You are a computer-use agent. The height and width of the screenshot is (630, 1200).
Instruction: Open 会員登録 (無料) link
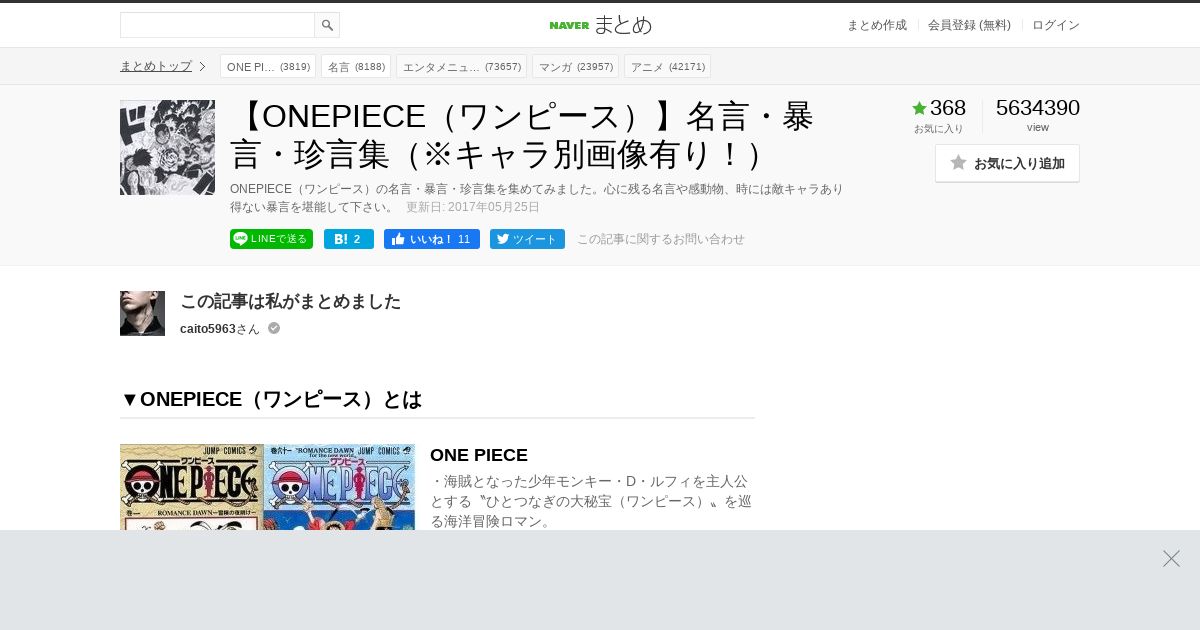point(969,25)
